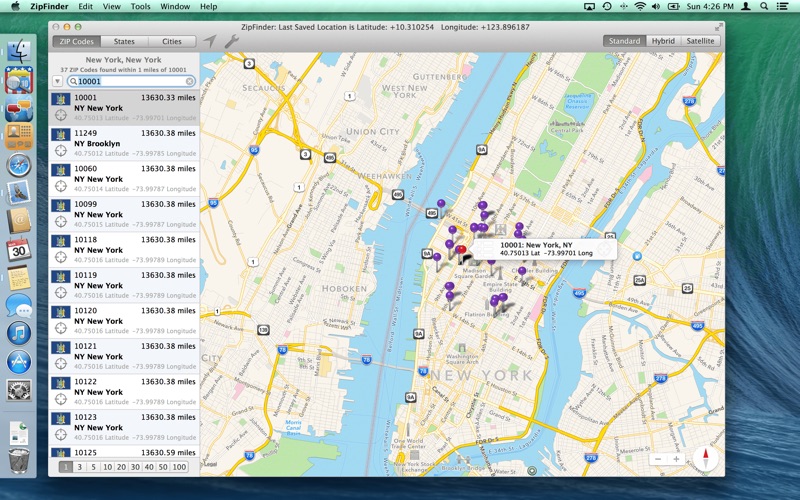Set the search radius to 5 miles
800x500 pixels.
[x=93, y=467]
